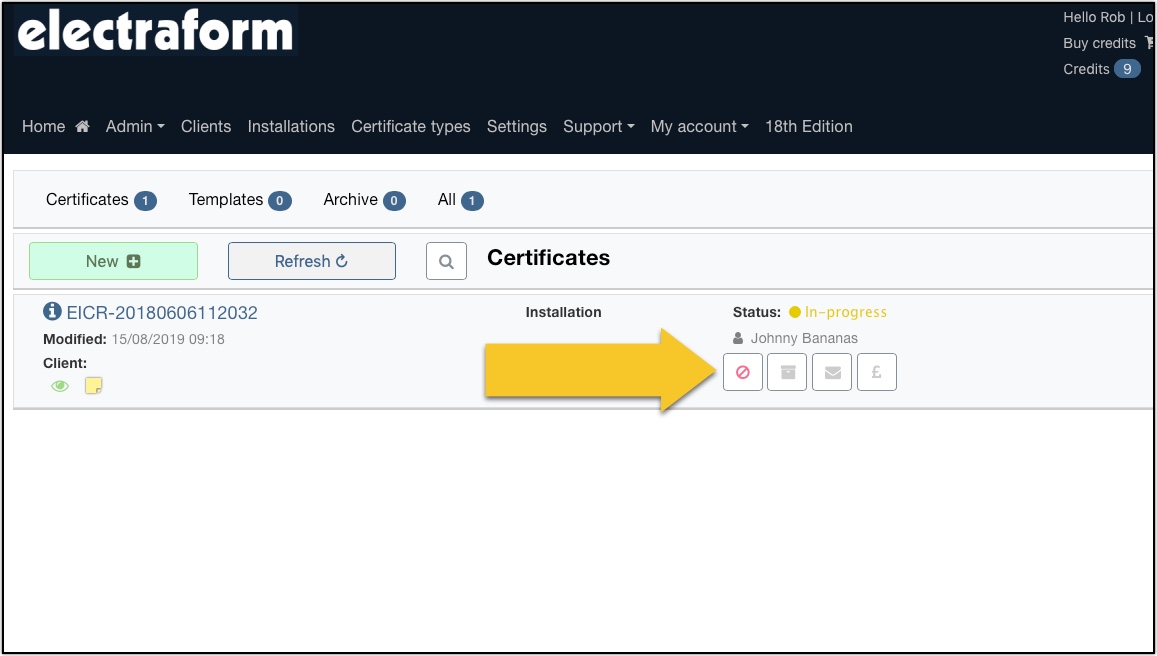Screen dimensions: 1157x656
Task: Open Settings in navigation bar
Action: [x=517, y=126]
